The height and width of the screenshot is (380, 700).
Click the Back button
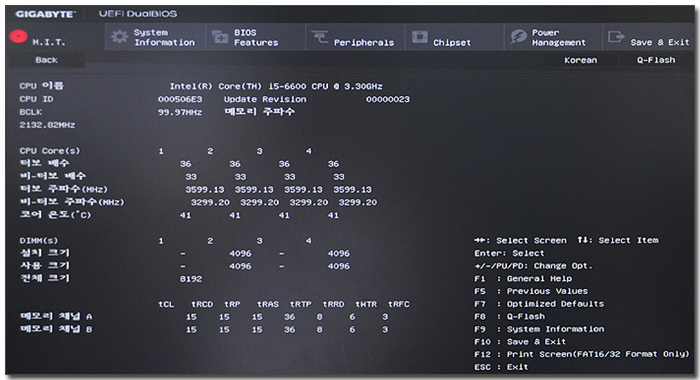pyautogui.click(x=46, y=60)
